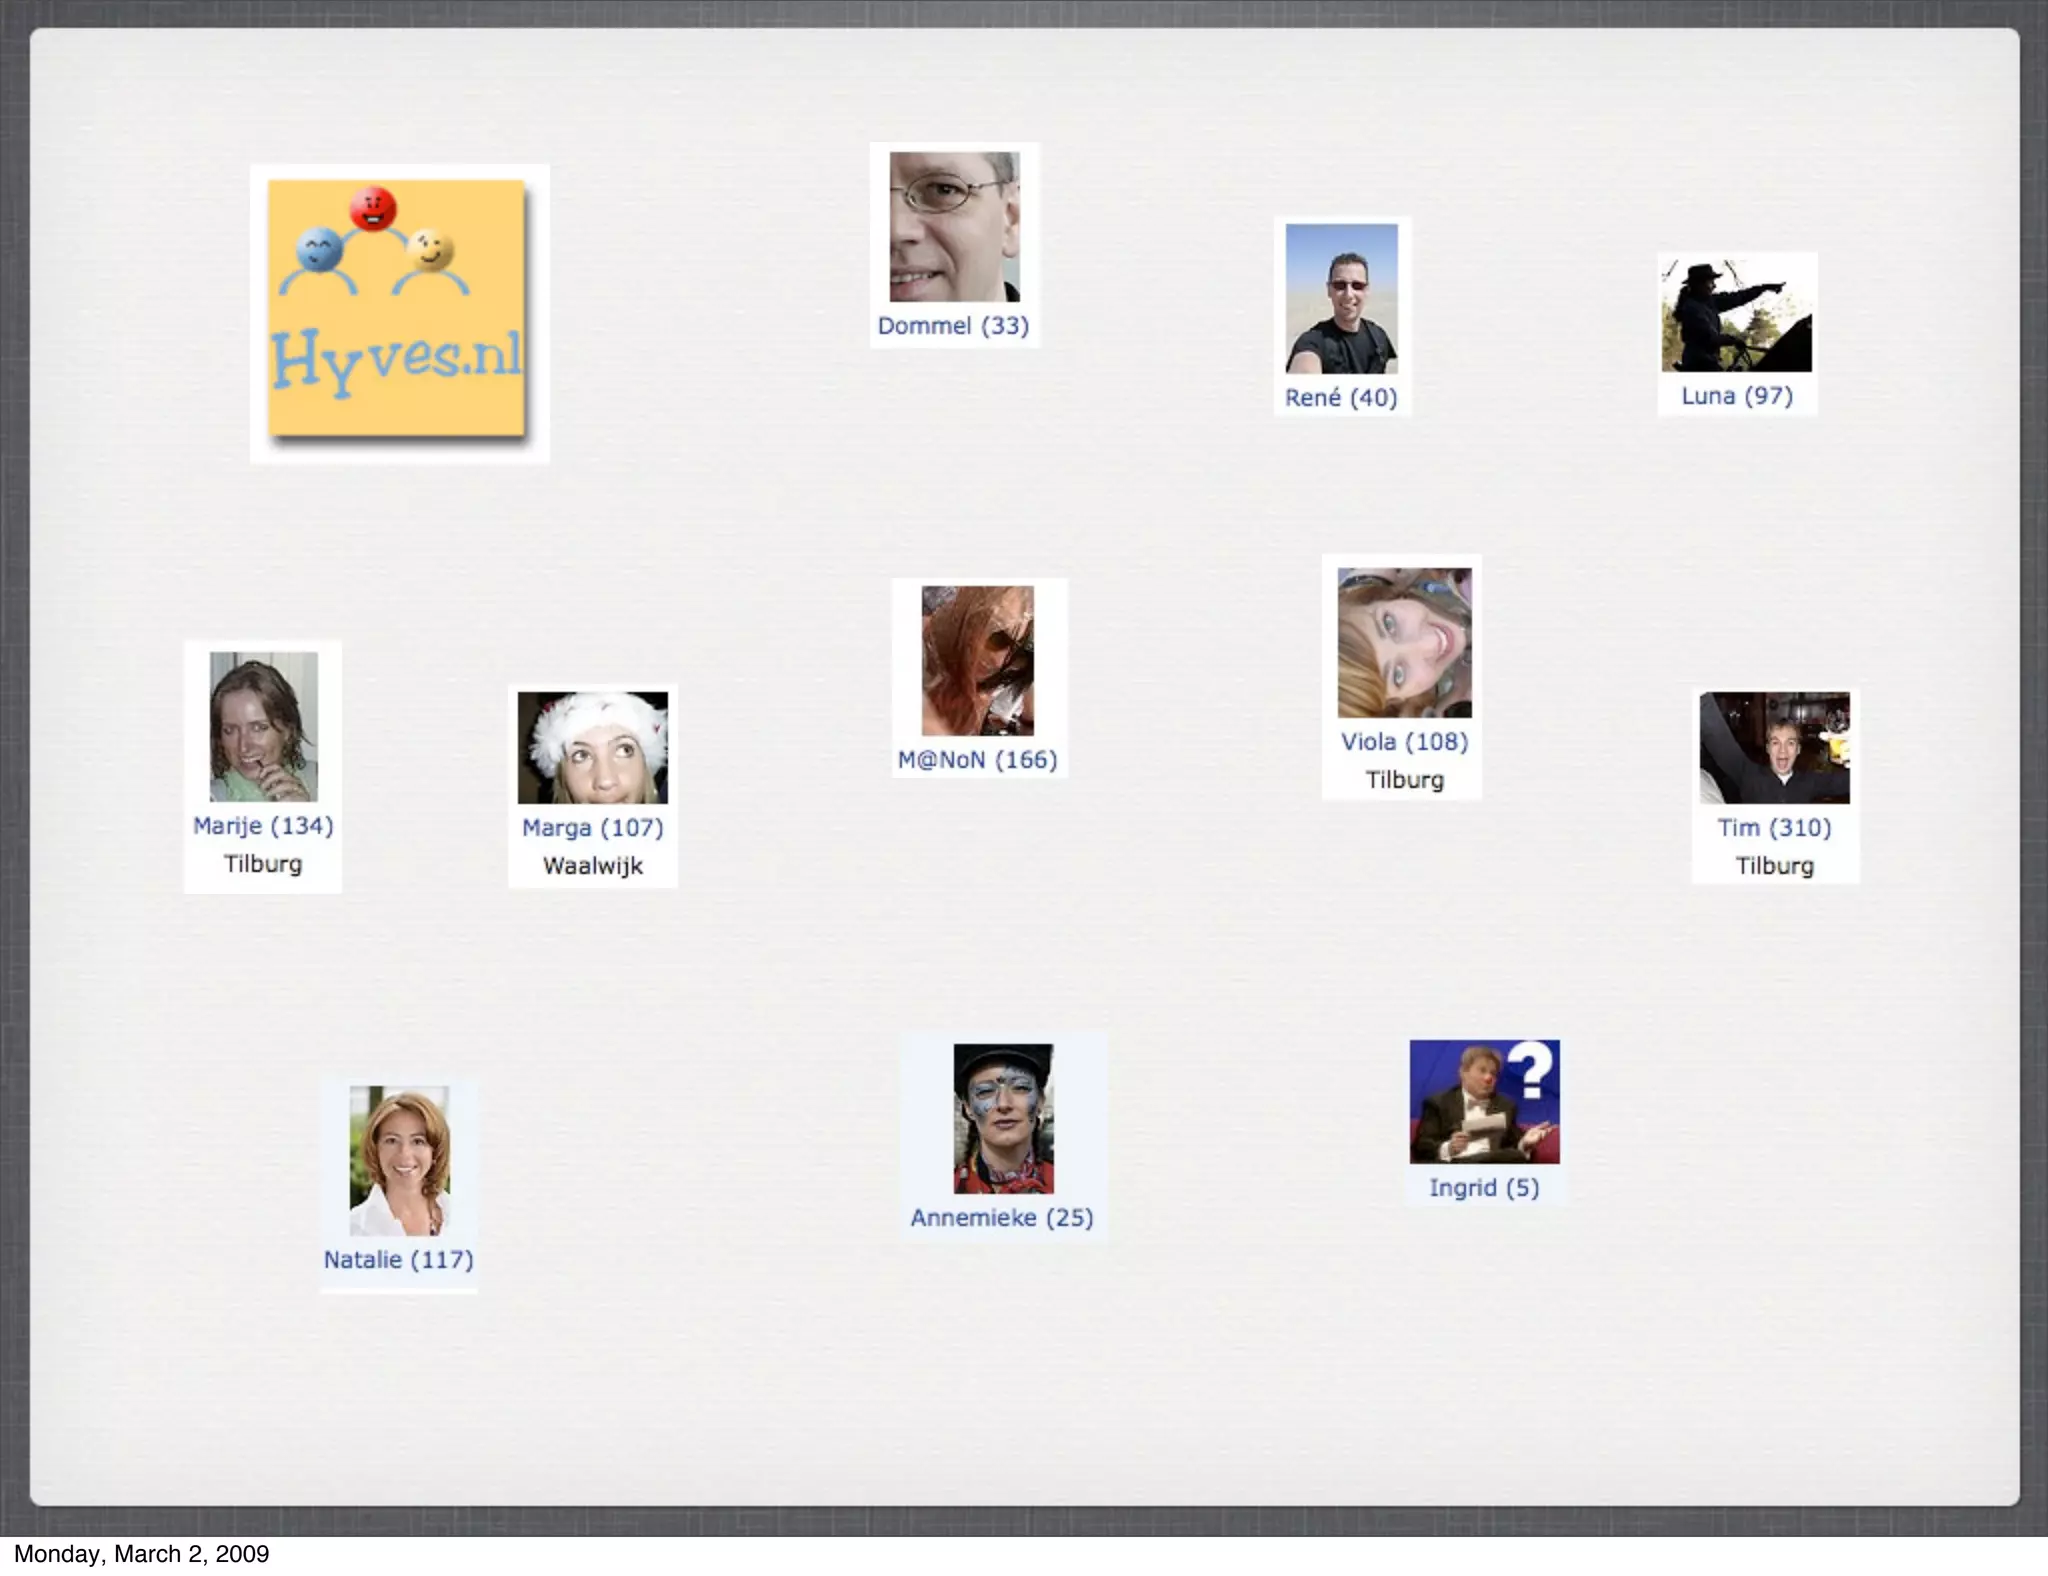The width and height of the screenshot is (2048, 1576).
Task: Select Tim's cheering arms-up photo
Action: click(1774, 748)
